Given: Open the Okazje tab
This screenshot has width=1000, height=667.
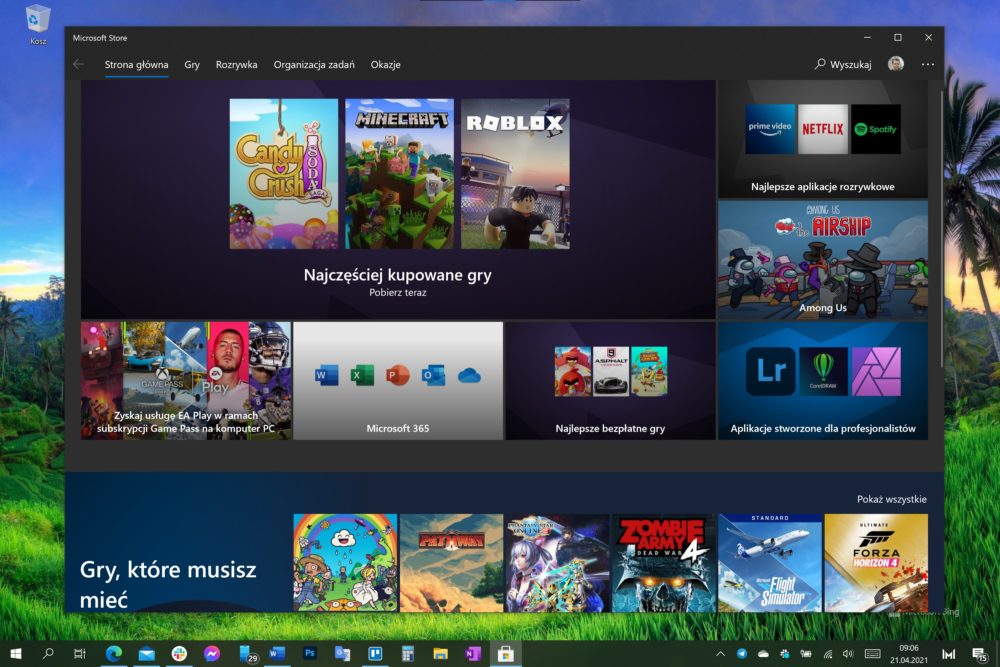Looking at the screenshot, I should 386,64.
